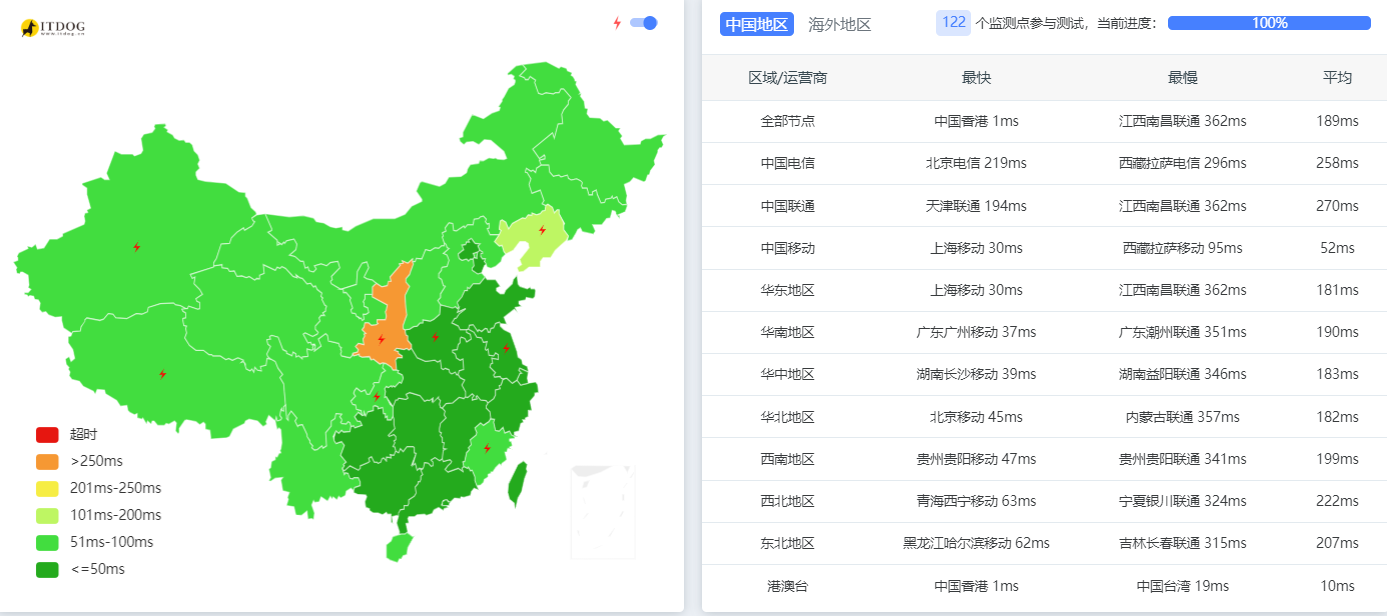The image size is (1387, 616).
Task: Switch to 中国地区 tab
Action: 757,24
